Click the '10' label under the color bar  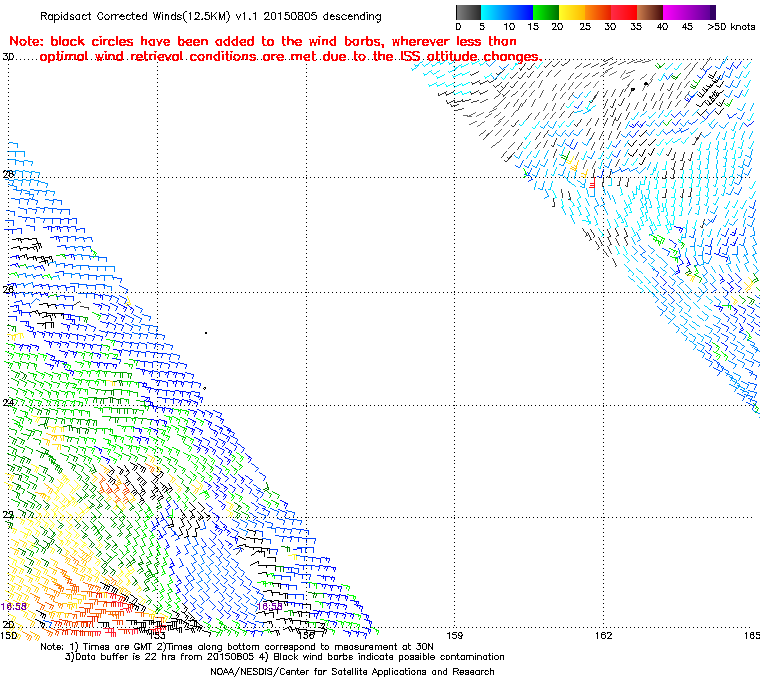click(x=509, y=27)
